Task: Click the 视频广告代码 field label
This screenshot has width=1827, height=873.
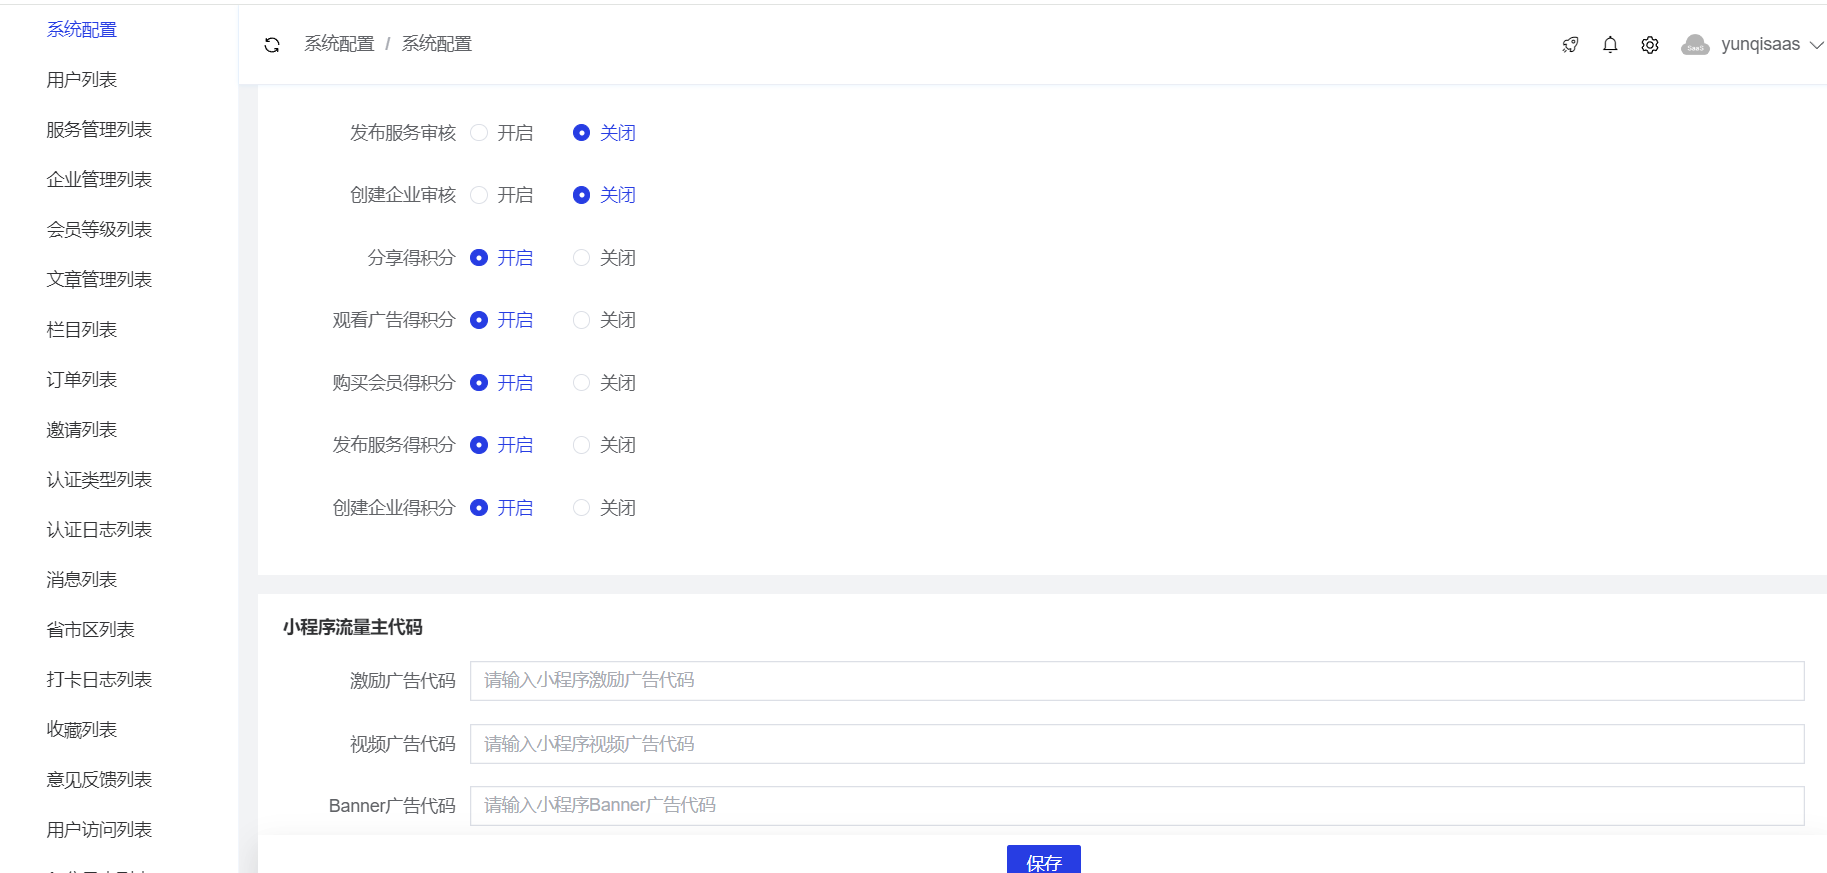Action: (403, 744)
